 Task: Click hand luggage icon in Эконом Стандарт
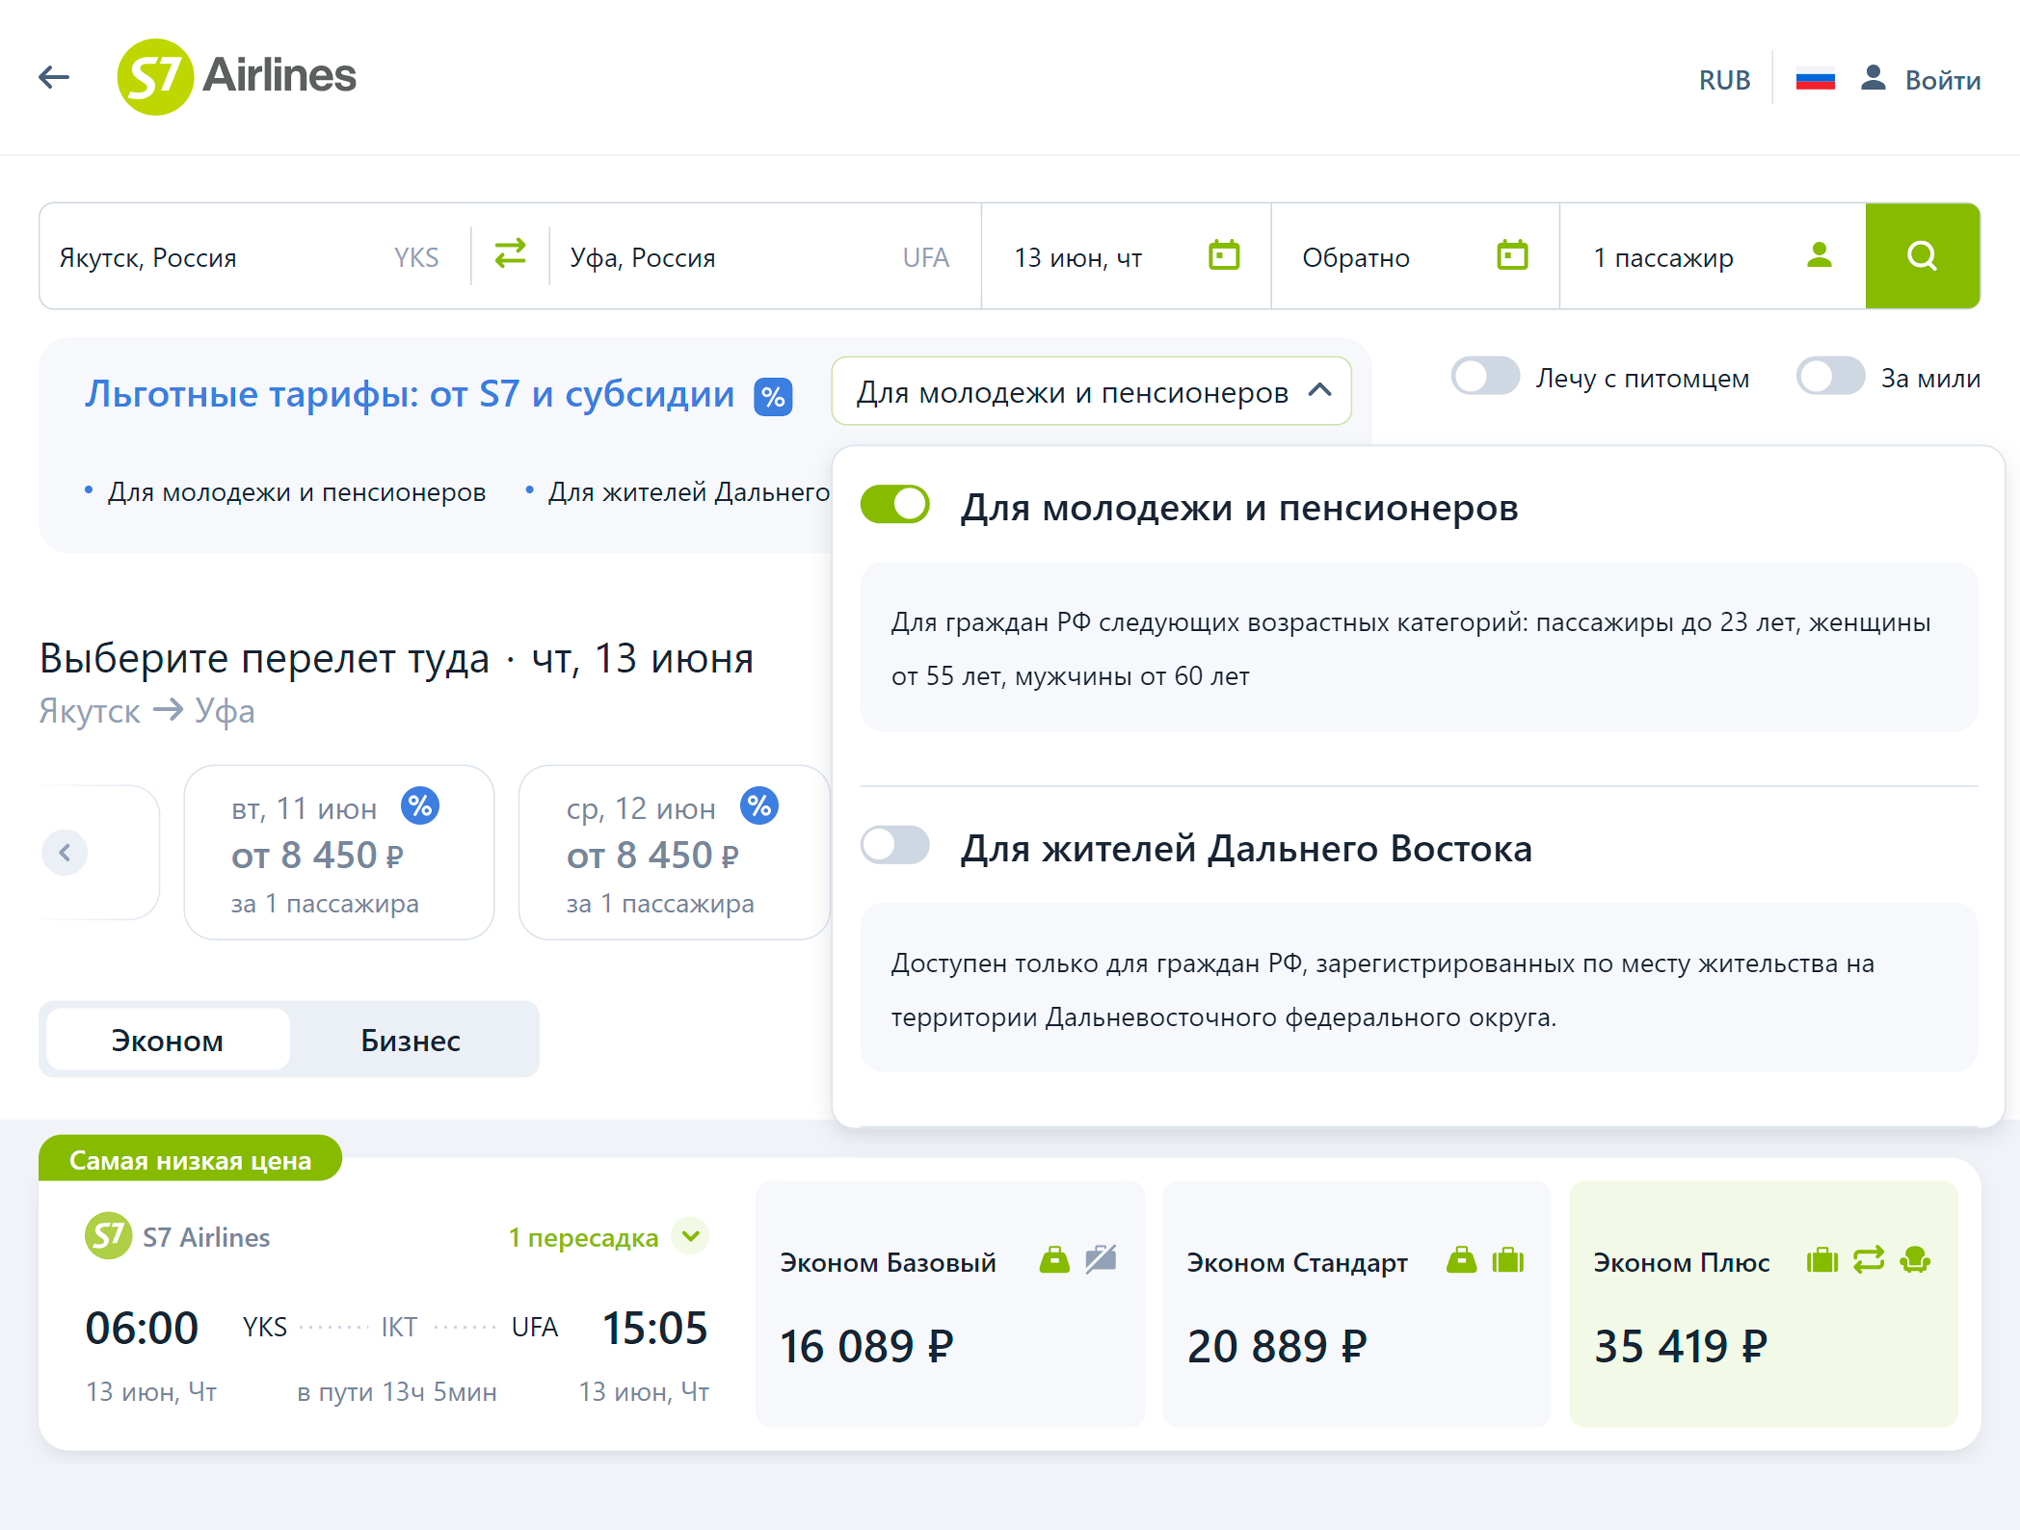[x=1461, y=1259]
